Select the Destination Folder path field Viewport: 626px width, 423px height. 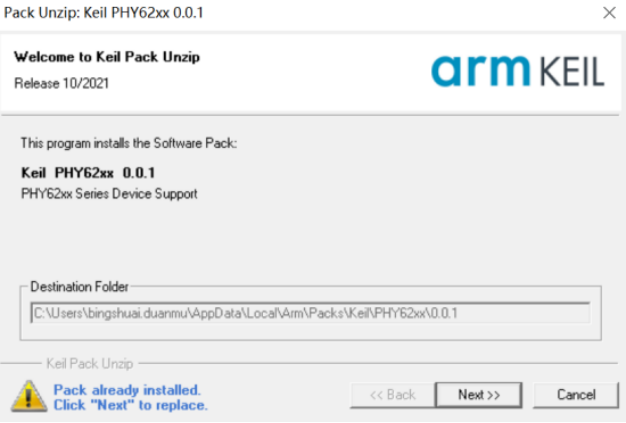[311, 313]
